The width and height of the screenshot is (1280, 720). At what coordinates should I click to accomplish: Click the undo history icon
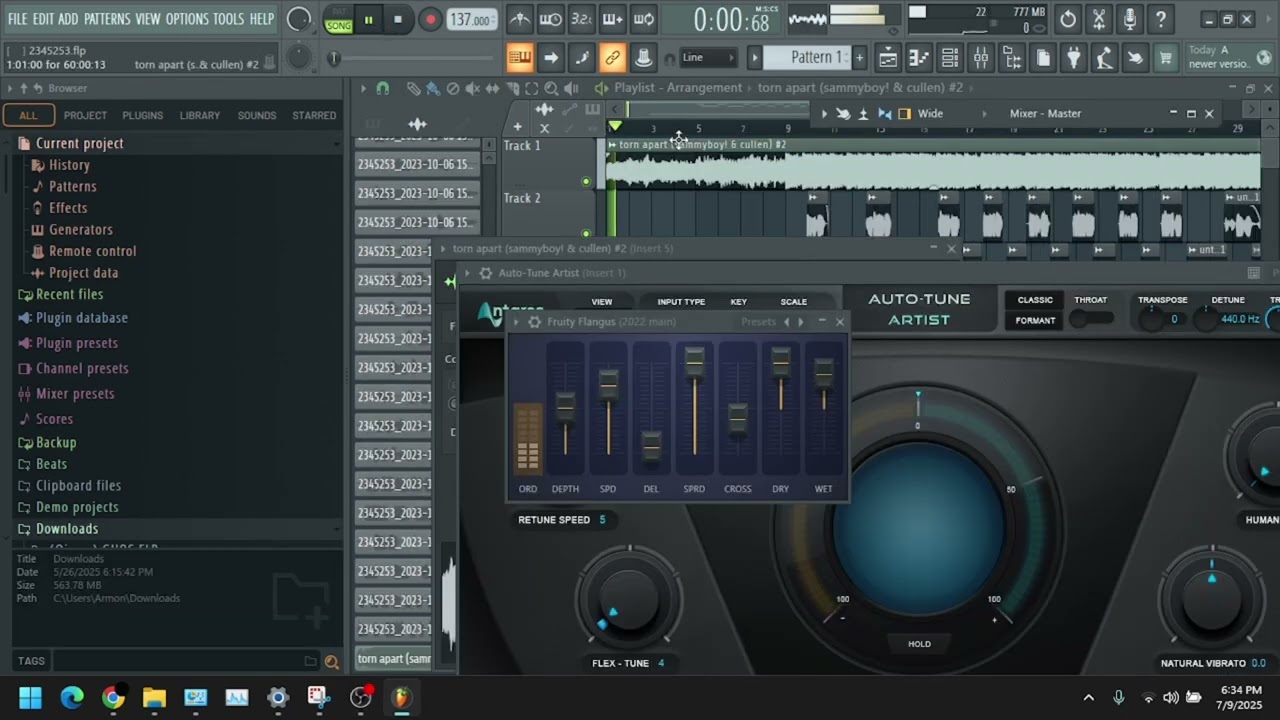click(x=1068, y=19)
